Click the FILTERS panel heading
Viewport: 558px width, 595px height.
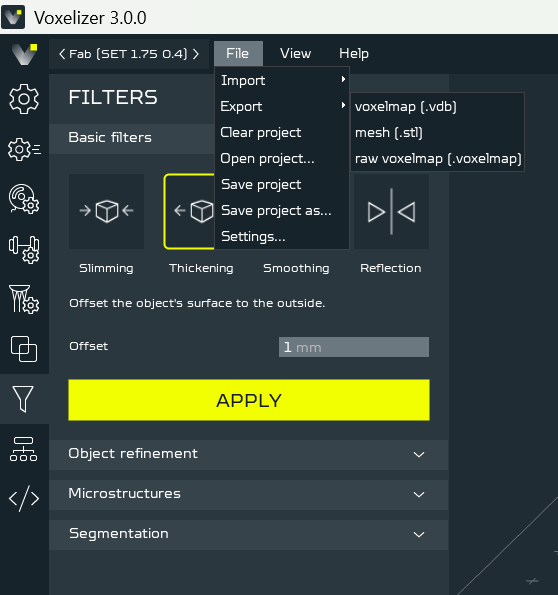click(x=113, y=98)
